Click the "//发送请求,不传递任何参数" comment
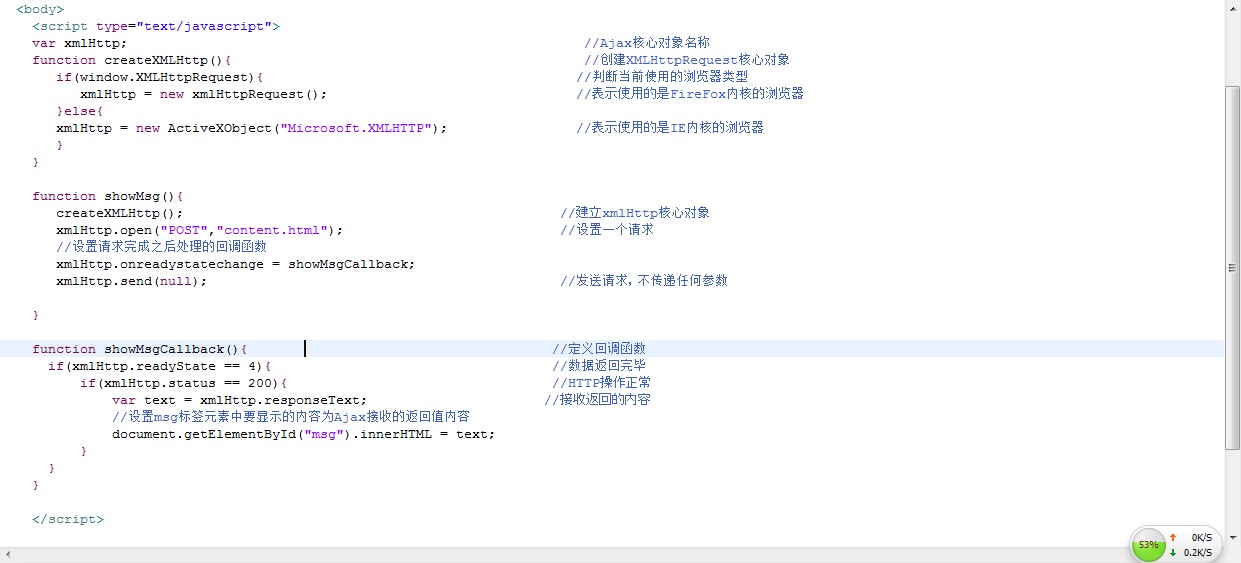 tap(644, 281)
